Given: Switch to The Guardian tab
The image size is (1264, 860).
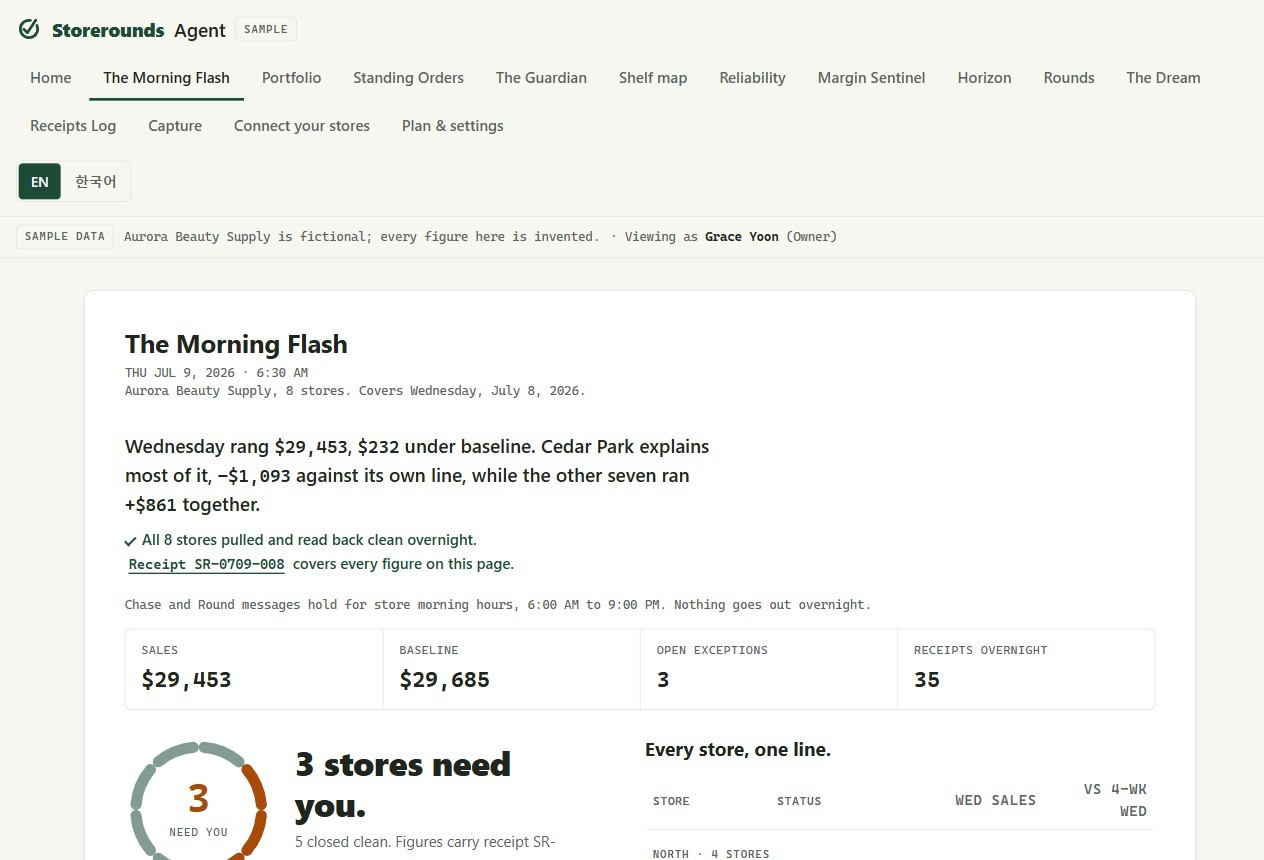Looking at the screenshot, I should pos(541,78).
